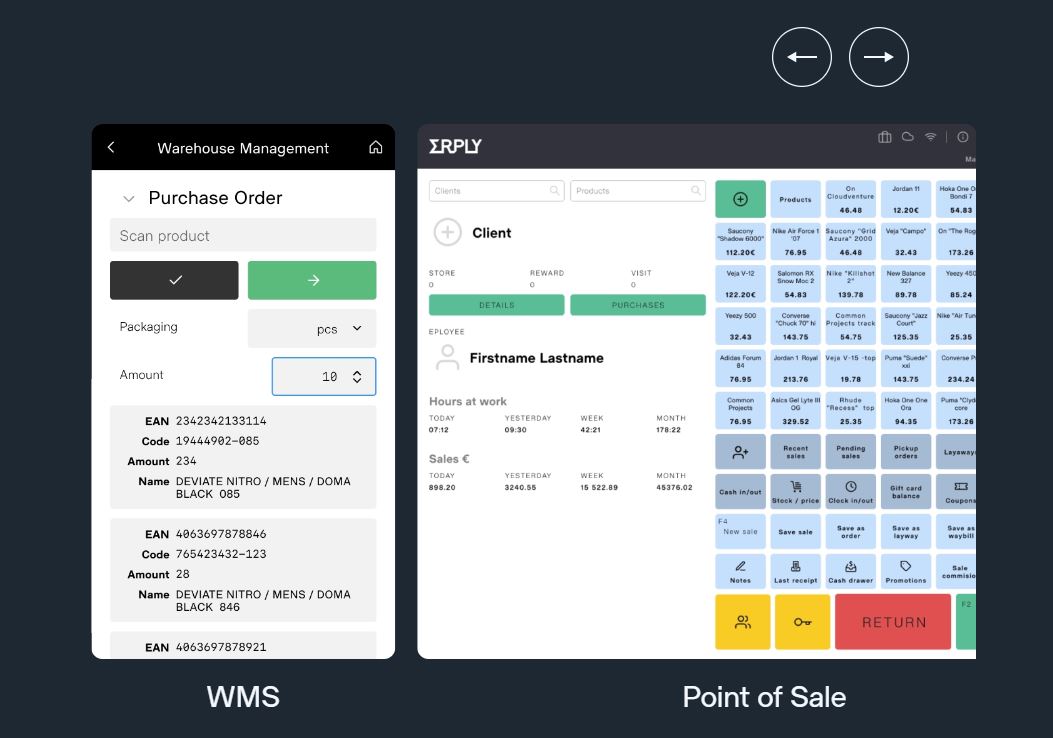
Task: Click the cloud sync icon
Action: click(907, 137)
